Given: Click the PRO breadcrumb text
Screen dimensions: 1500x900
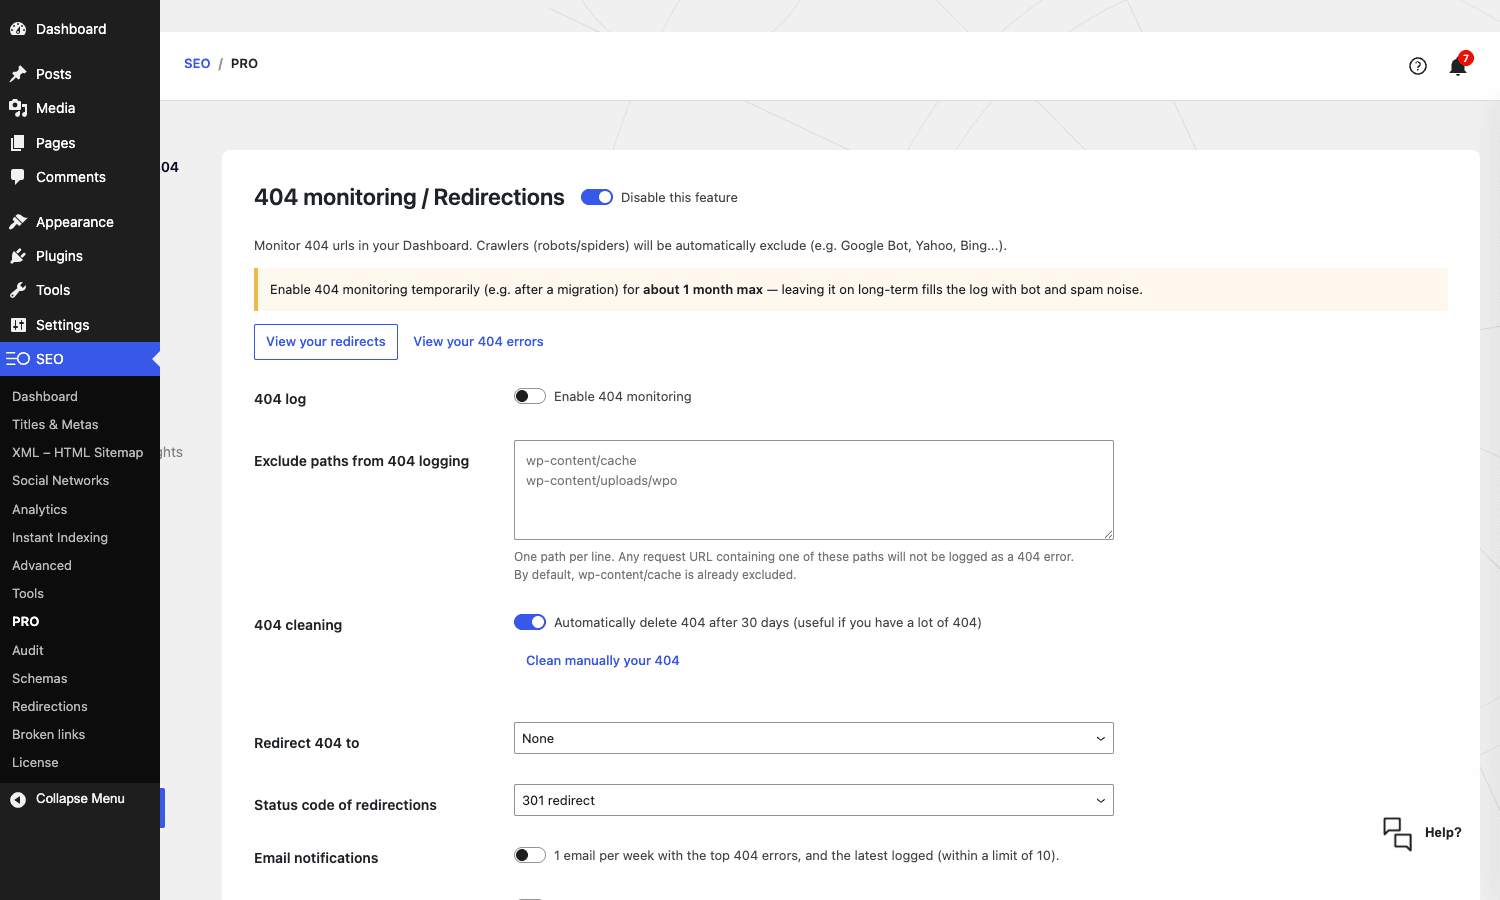Looking at the screenshot, I should pos(244,64).
